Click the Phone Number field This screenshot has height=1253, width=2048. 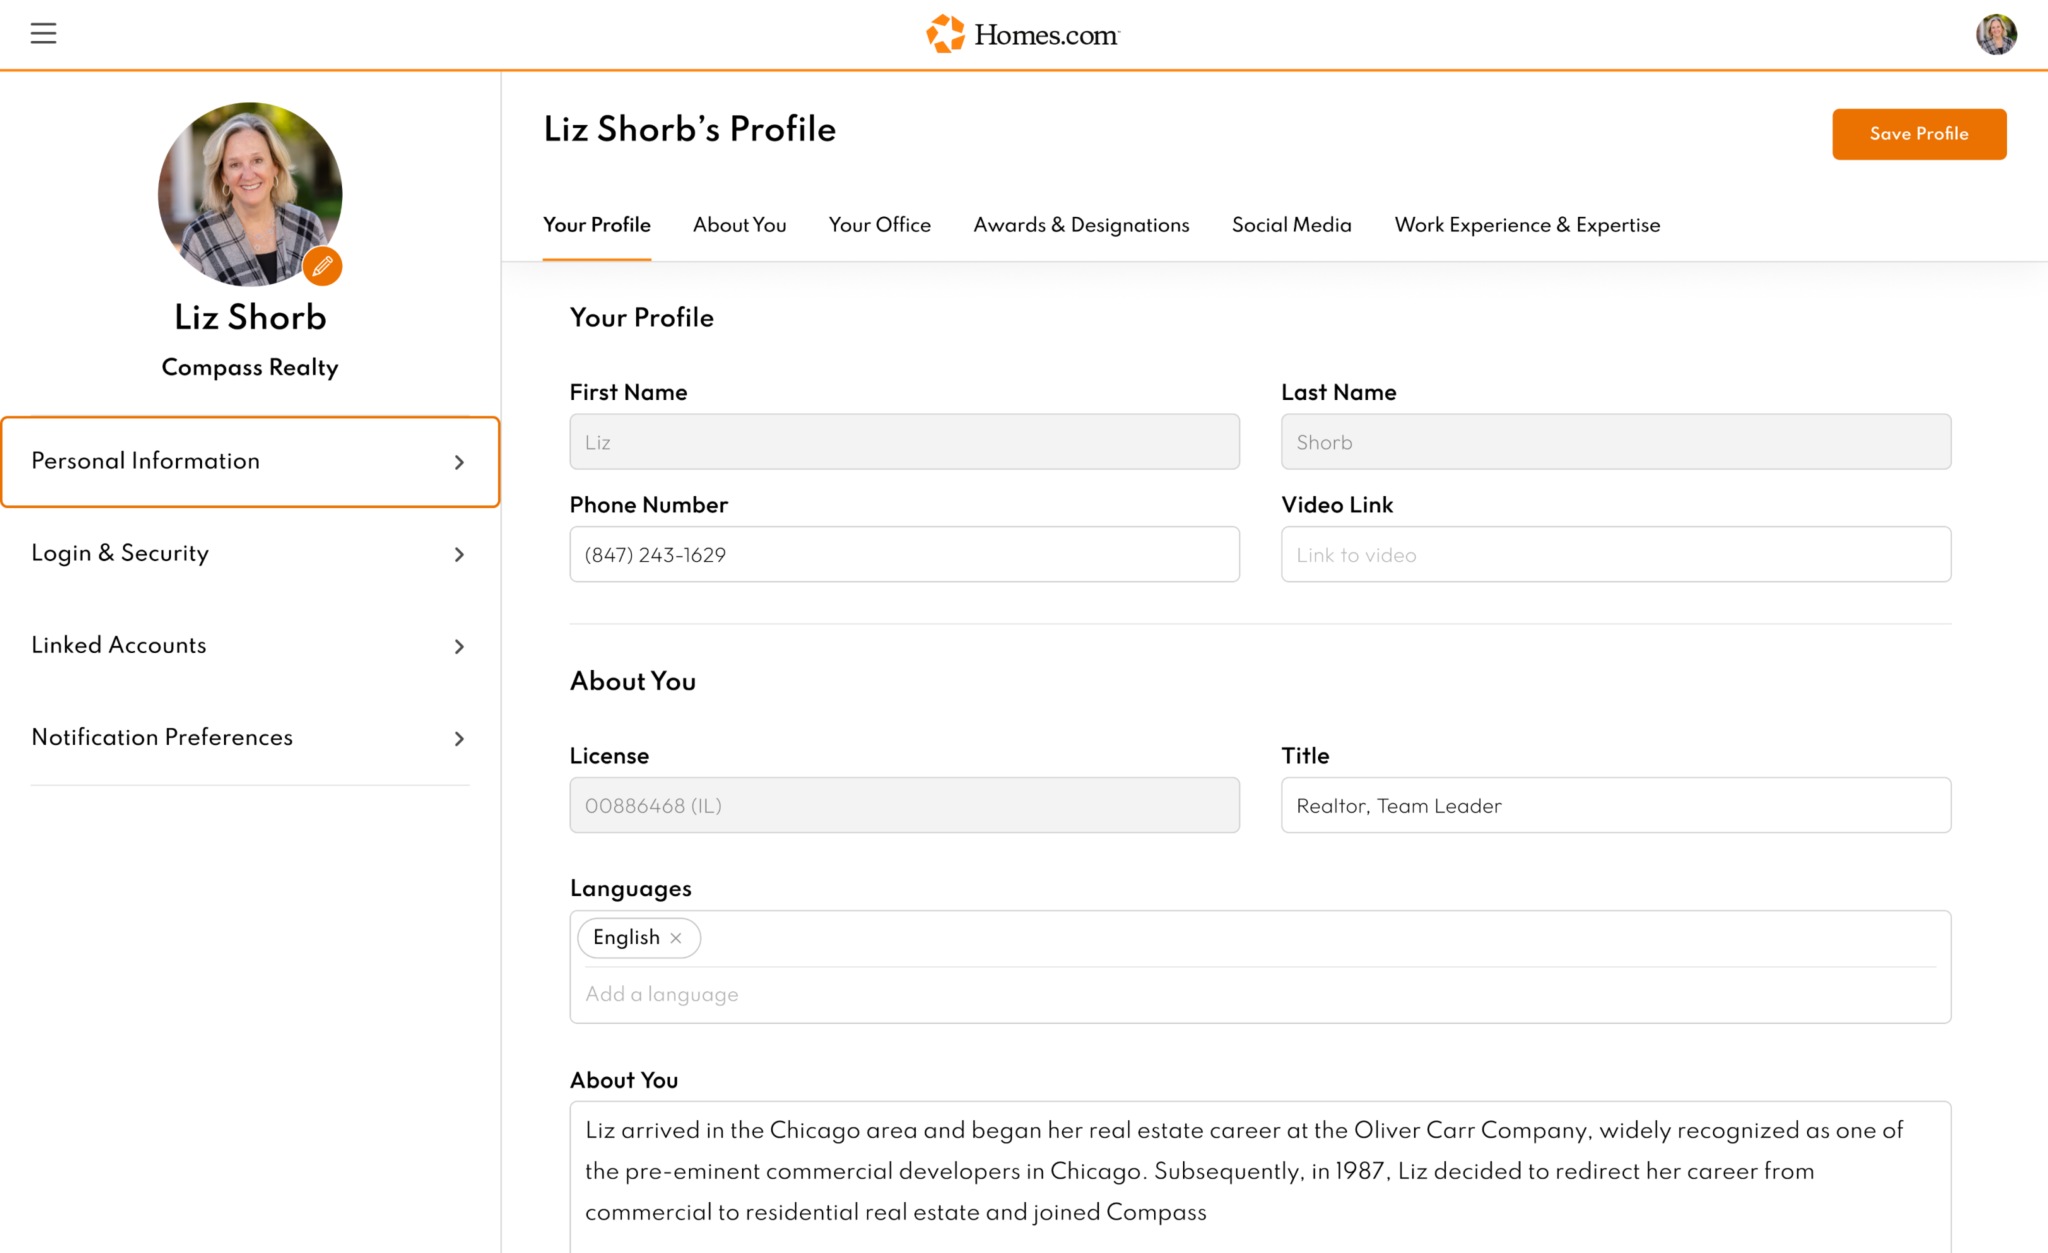(904, 555)
